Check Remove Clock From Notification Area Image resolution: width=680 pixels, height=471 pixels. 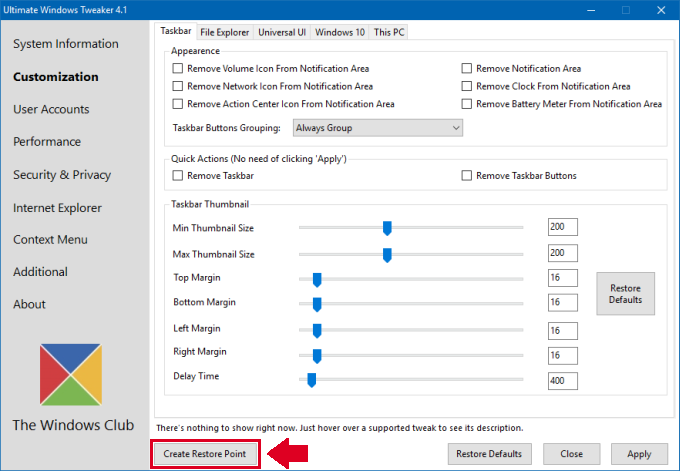tap(467, 87)
